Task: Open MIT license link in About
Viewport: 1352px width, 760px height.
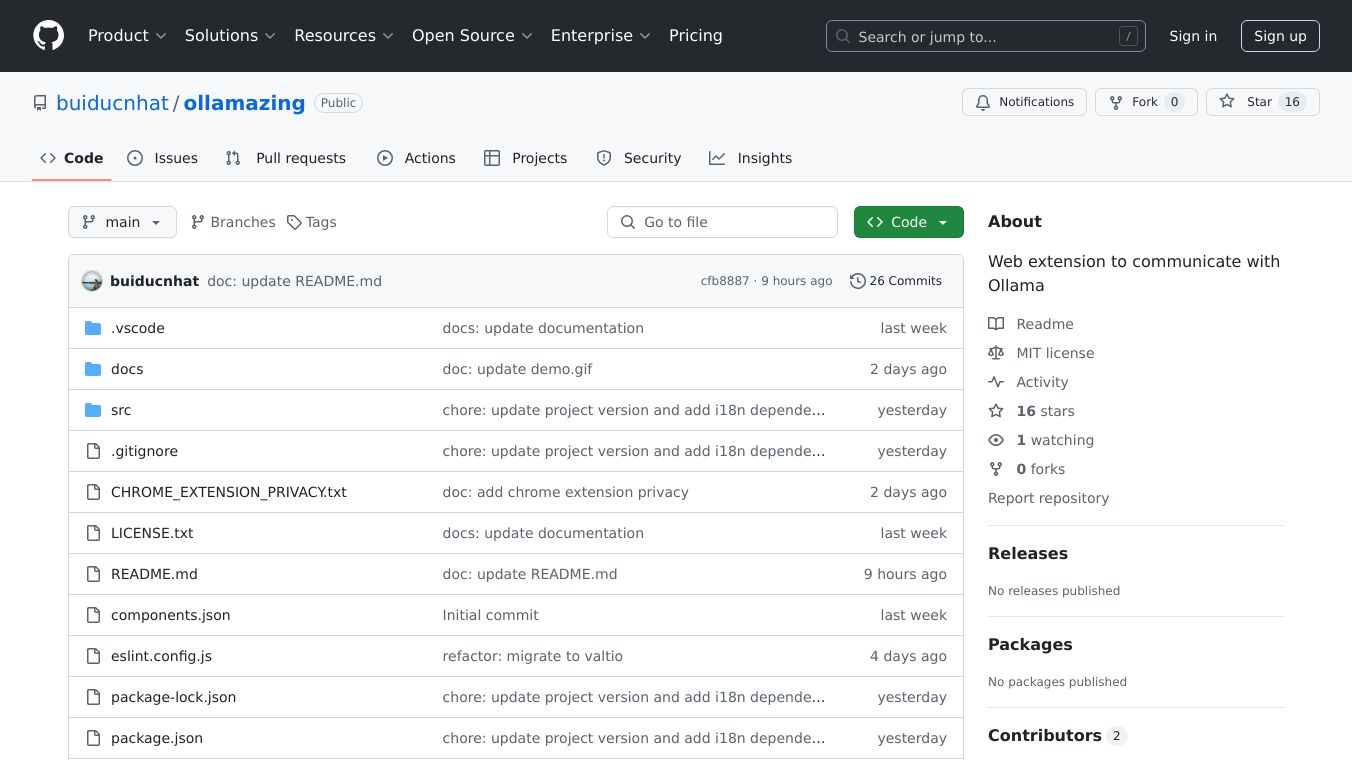Action: (1055, 353)
